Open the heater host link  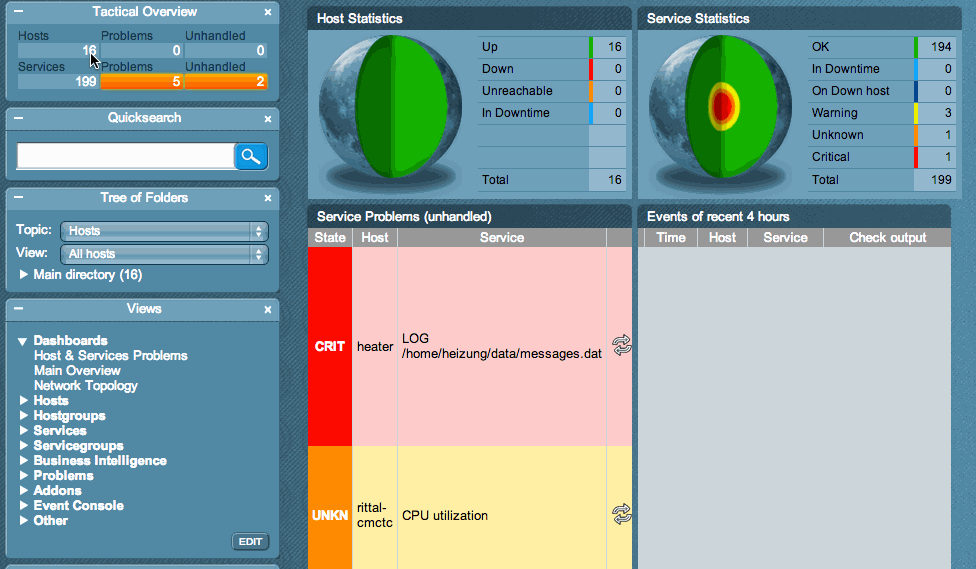375,347
